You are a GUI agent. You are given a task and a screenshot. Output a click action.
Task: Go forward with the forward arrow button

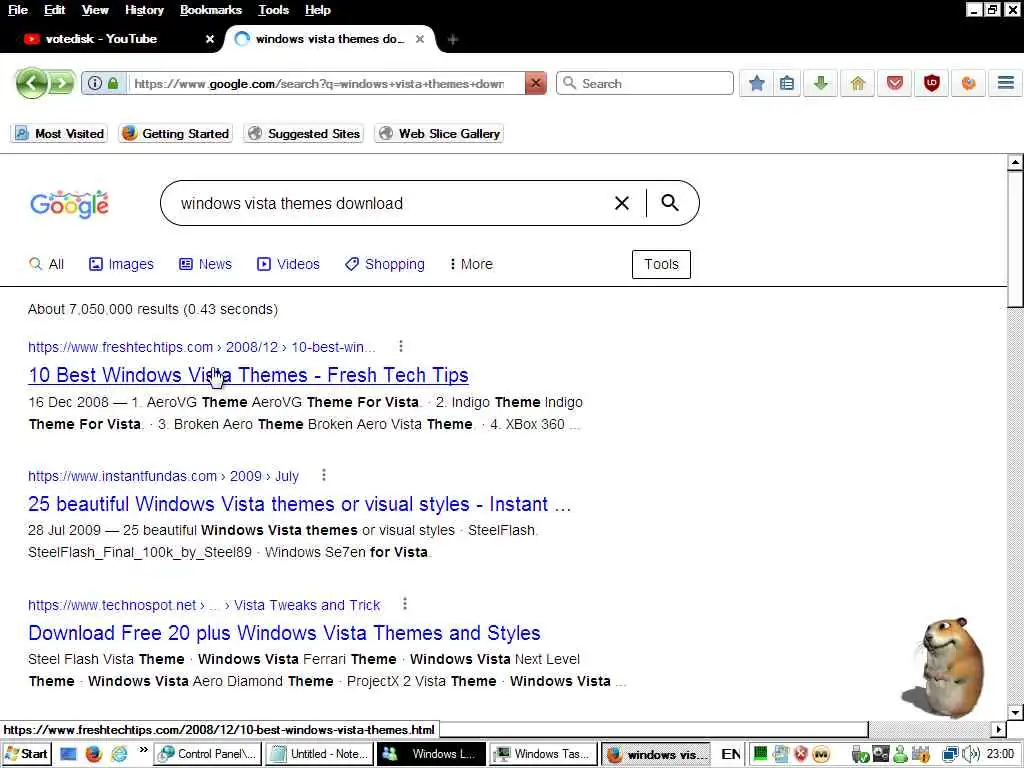pos(61,84)
